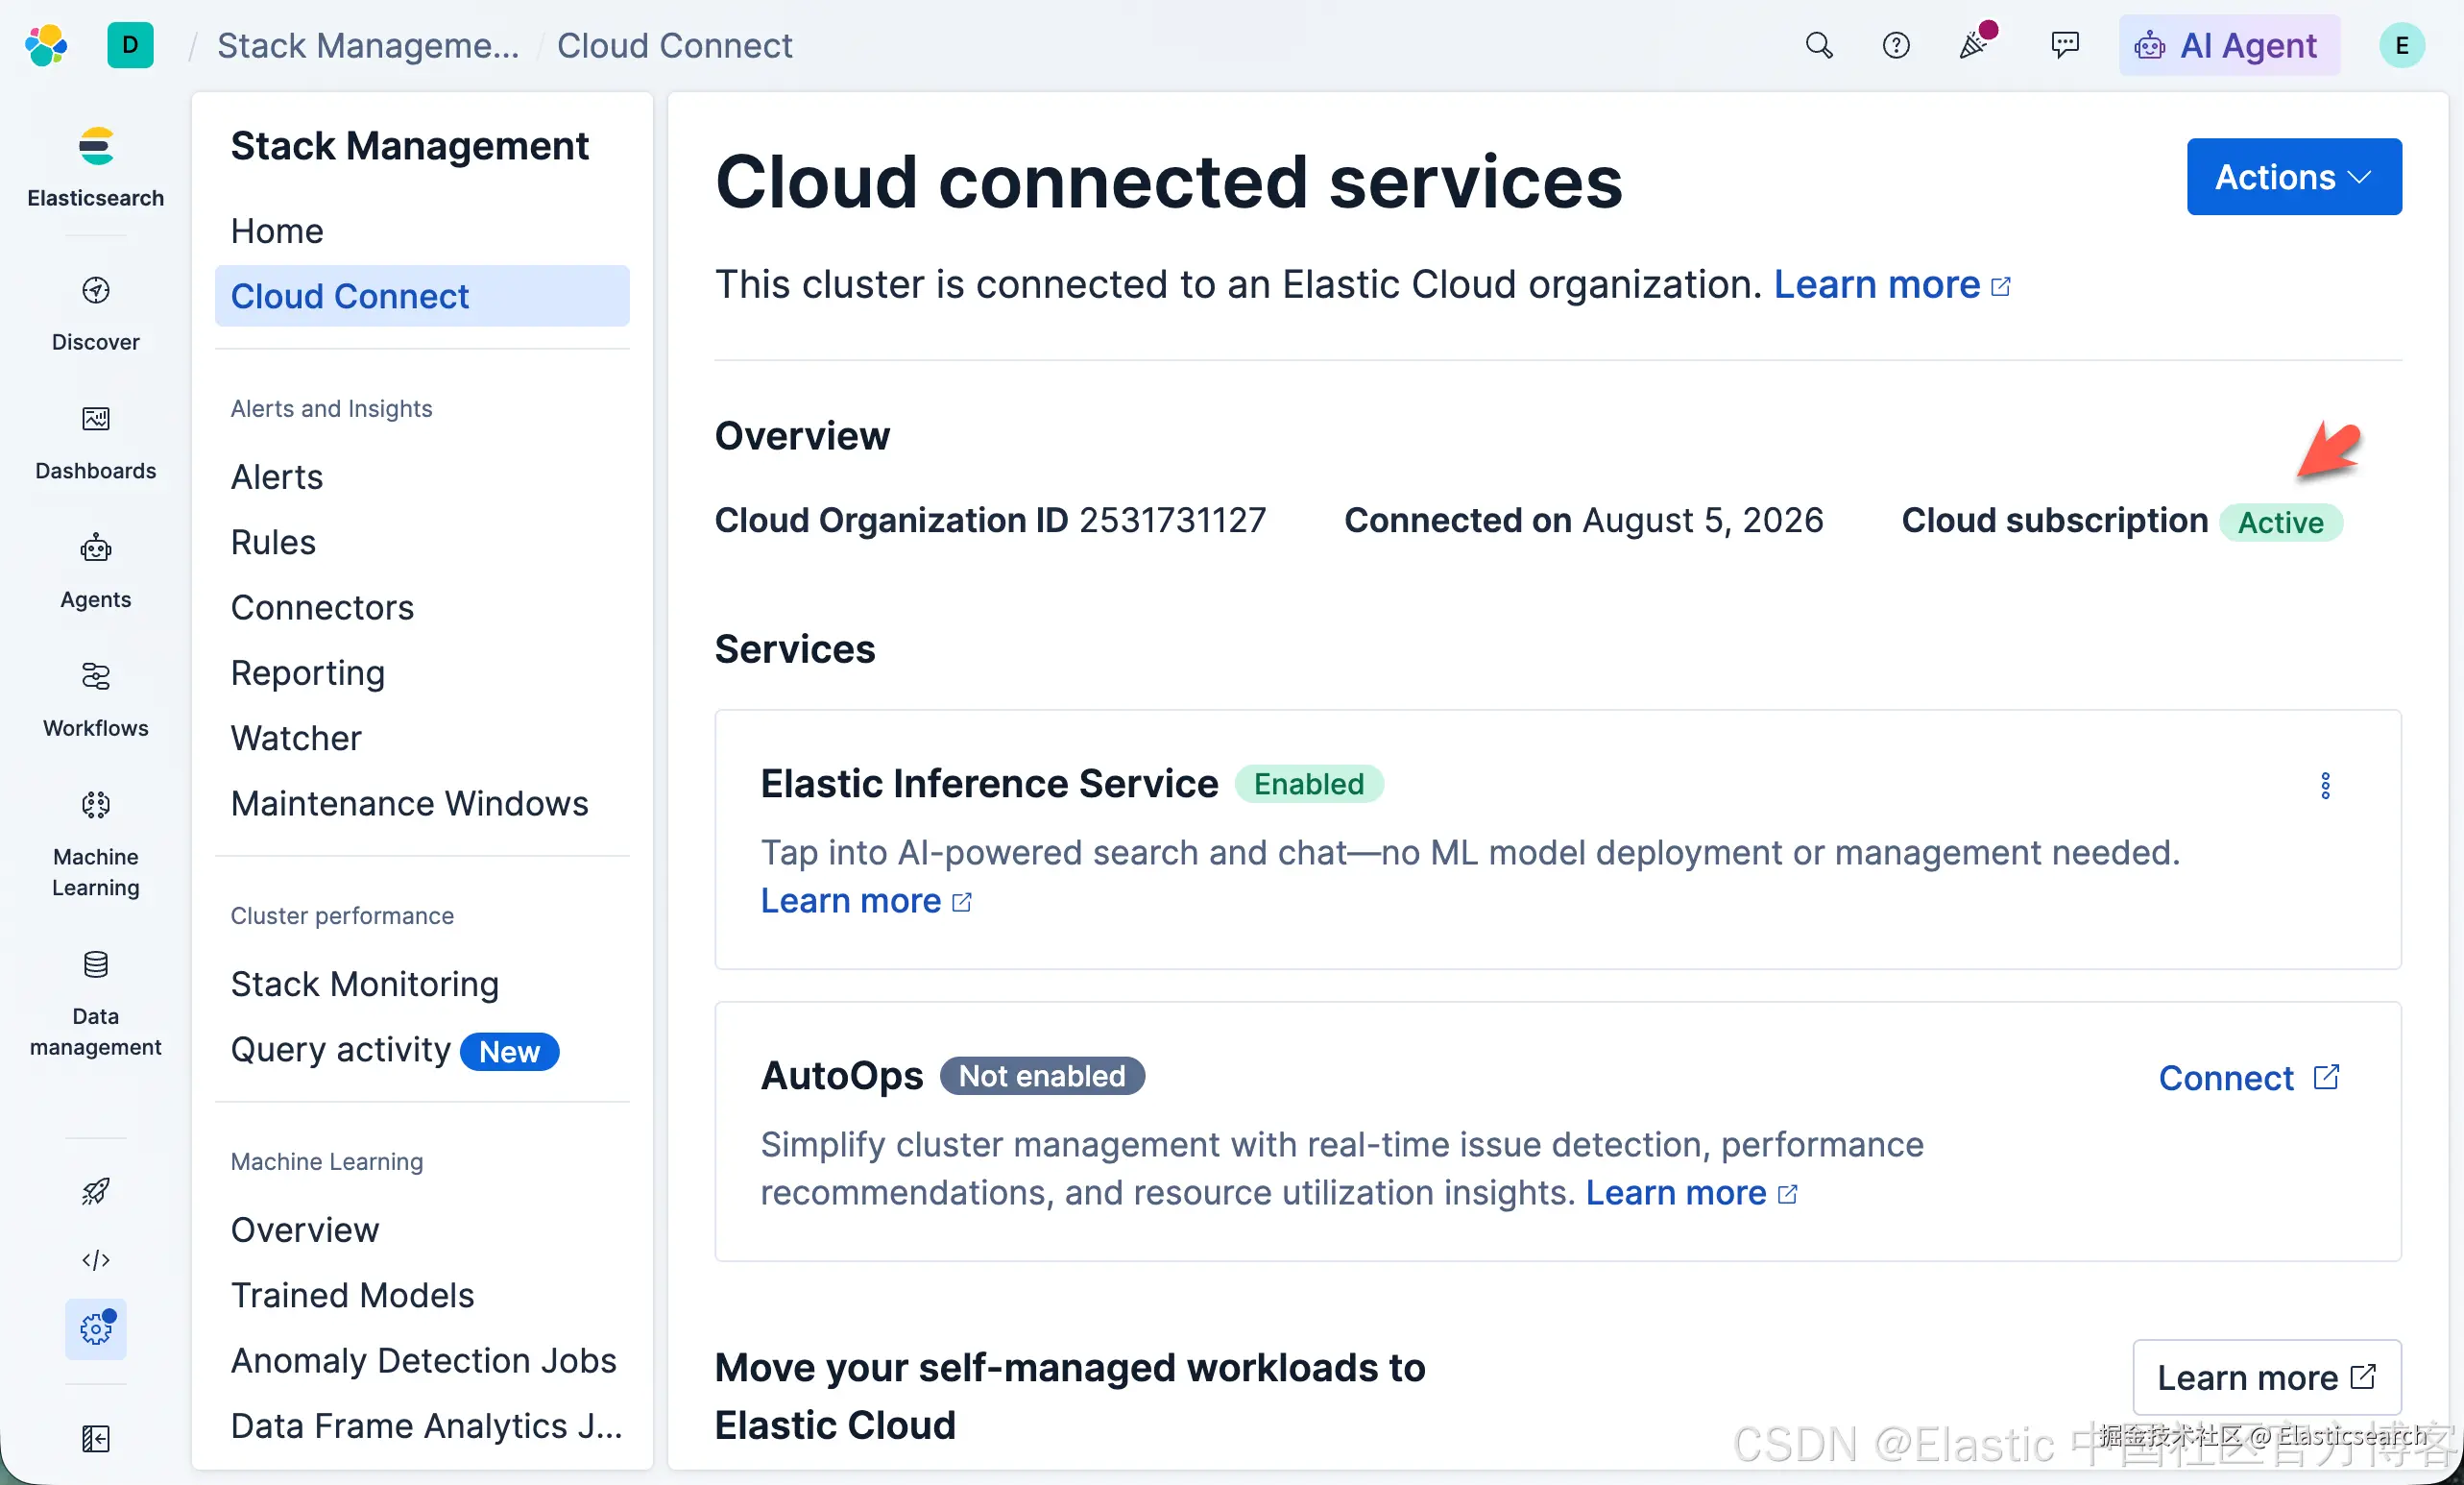Click the Alerts and Insights section label

click(x=331, y=408)
